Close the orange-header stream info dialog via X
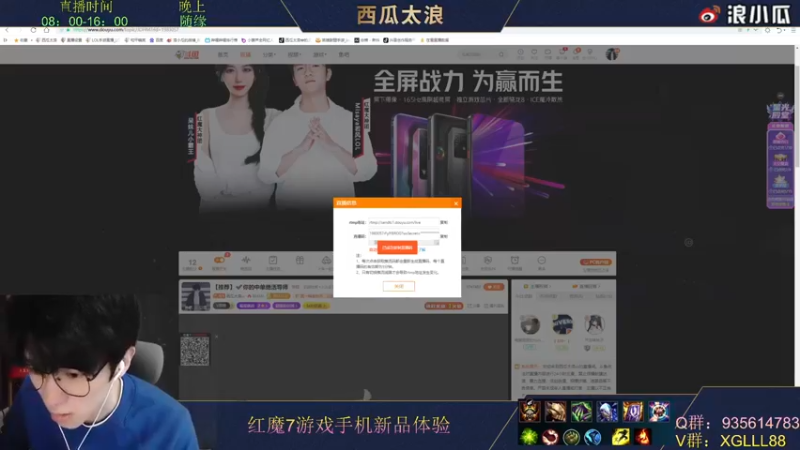The height and width of the screenshot is (450, 800). [456, 203]
